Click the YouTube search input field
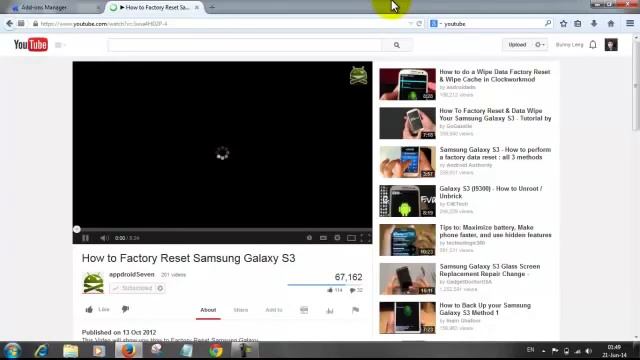Screen dimensions: 640x360 point(245,45)
